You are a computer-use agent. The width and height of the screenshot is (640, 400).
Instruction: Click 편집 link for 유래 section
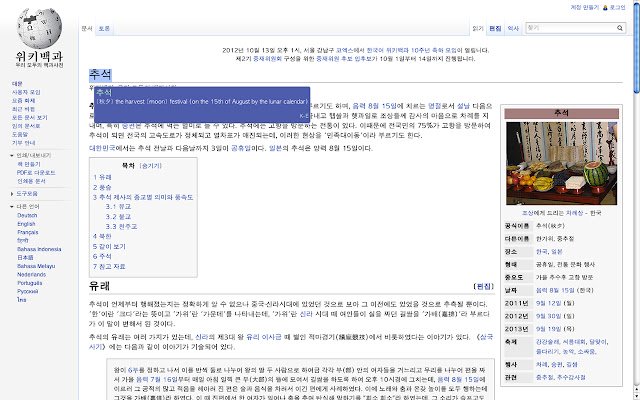484,287
